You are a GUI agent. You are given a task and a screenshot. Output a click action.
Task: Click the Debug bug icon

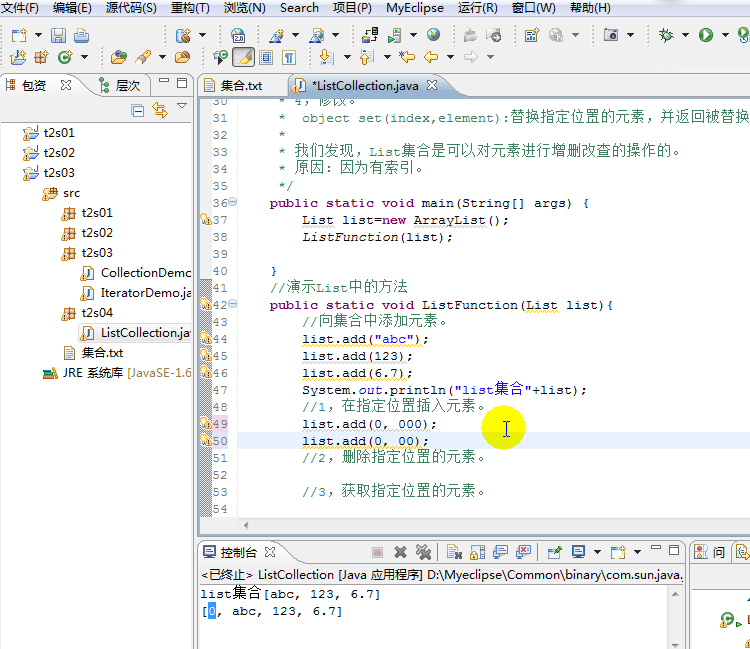coord(665,35)
